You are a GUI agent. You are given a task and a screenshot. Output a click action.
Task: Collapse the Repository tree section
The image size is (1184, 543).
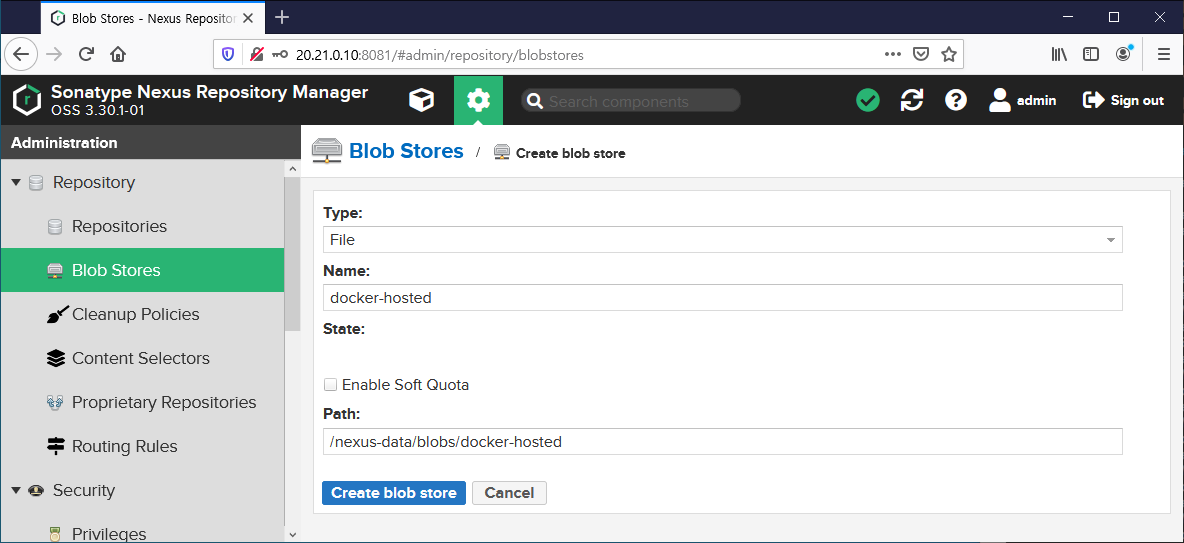click(x=16, y=183)
